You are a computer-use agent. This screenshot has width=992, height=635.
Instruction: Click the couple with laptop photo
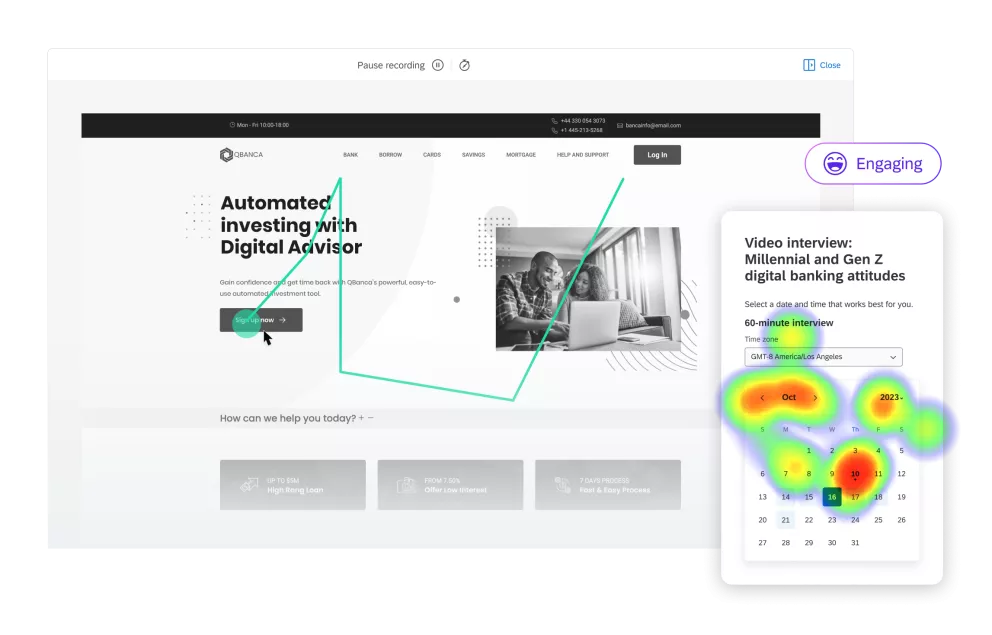click(588, 289)
